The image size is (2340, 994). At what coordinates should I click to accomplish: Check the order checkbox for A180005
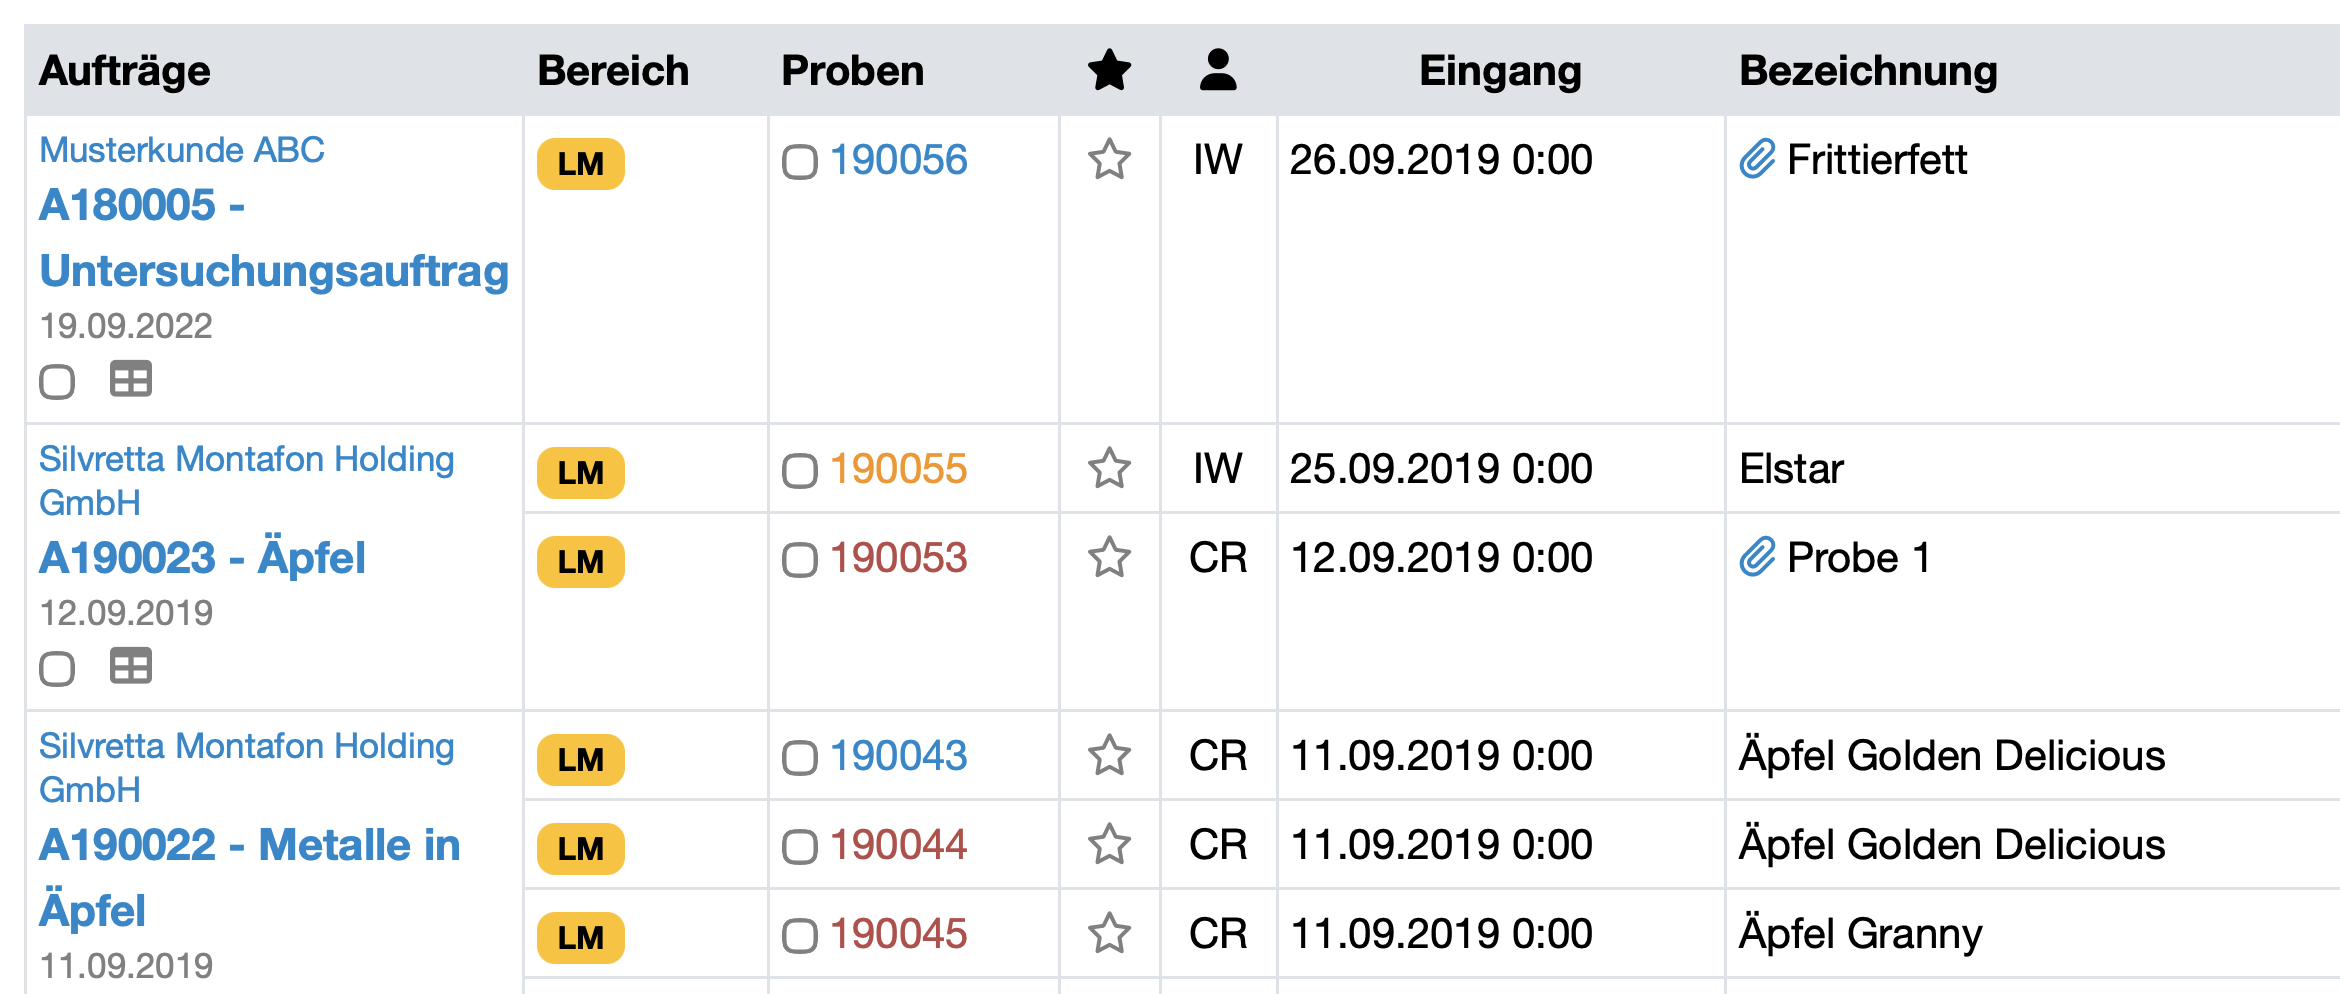coord(57,382)
